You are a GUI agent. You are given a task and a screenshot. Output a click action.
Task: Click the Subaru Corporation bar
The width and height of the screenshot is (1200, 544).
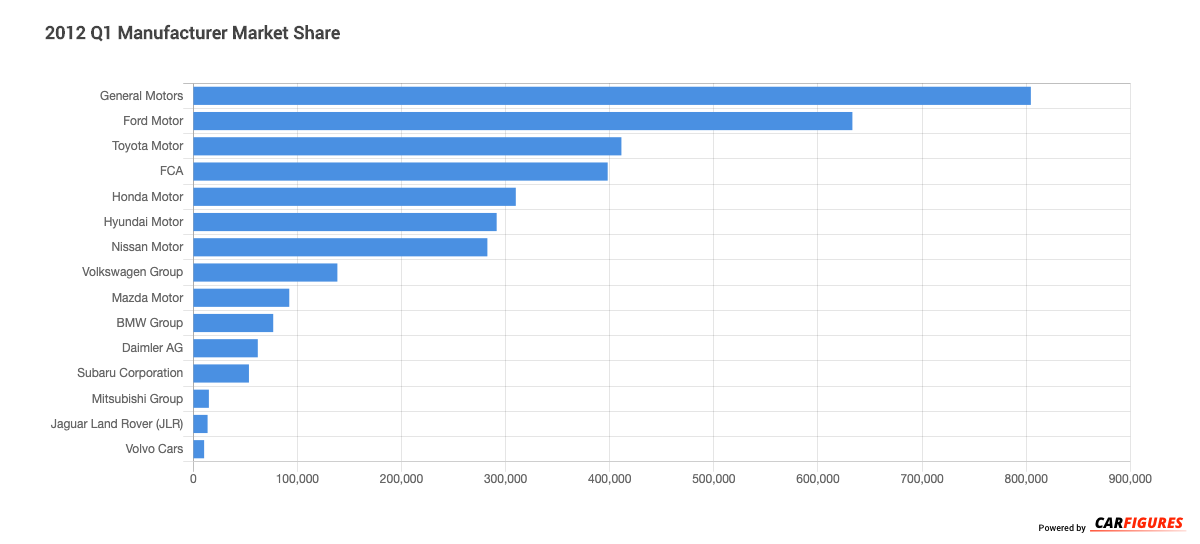click(221, 373)
